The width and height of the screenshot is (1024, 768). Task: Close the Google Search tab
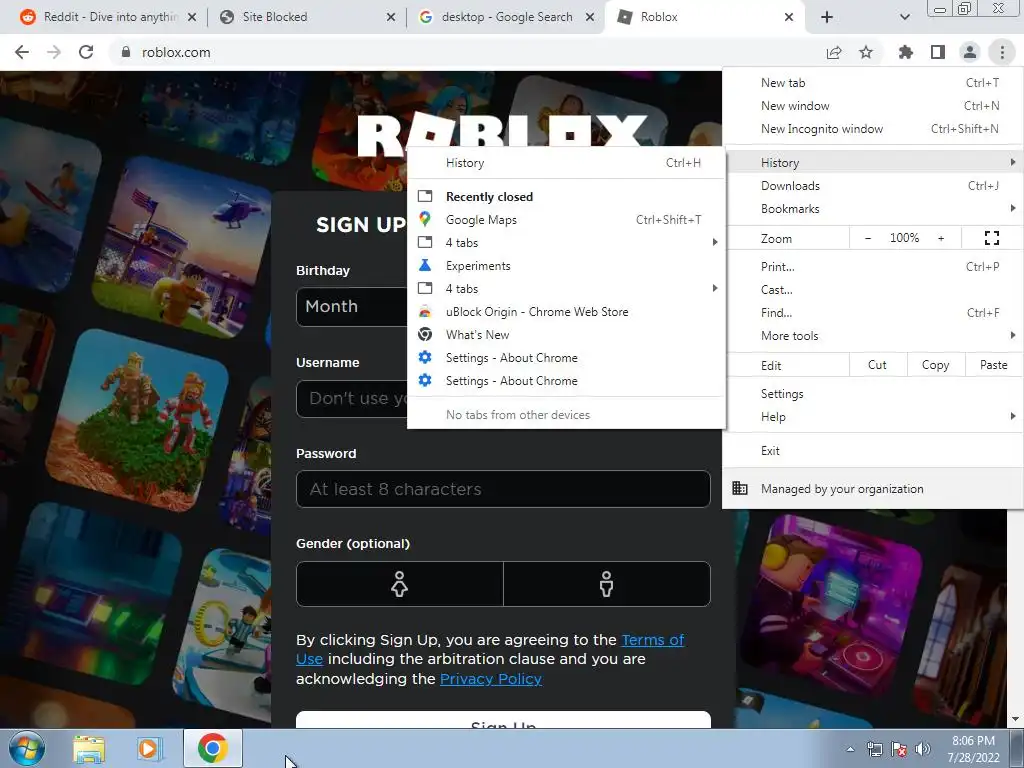click(x=590, y=17)
